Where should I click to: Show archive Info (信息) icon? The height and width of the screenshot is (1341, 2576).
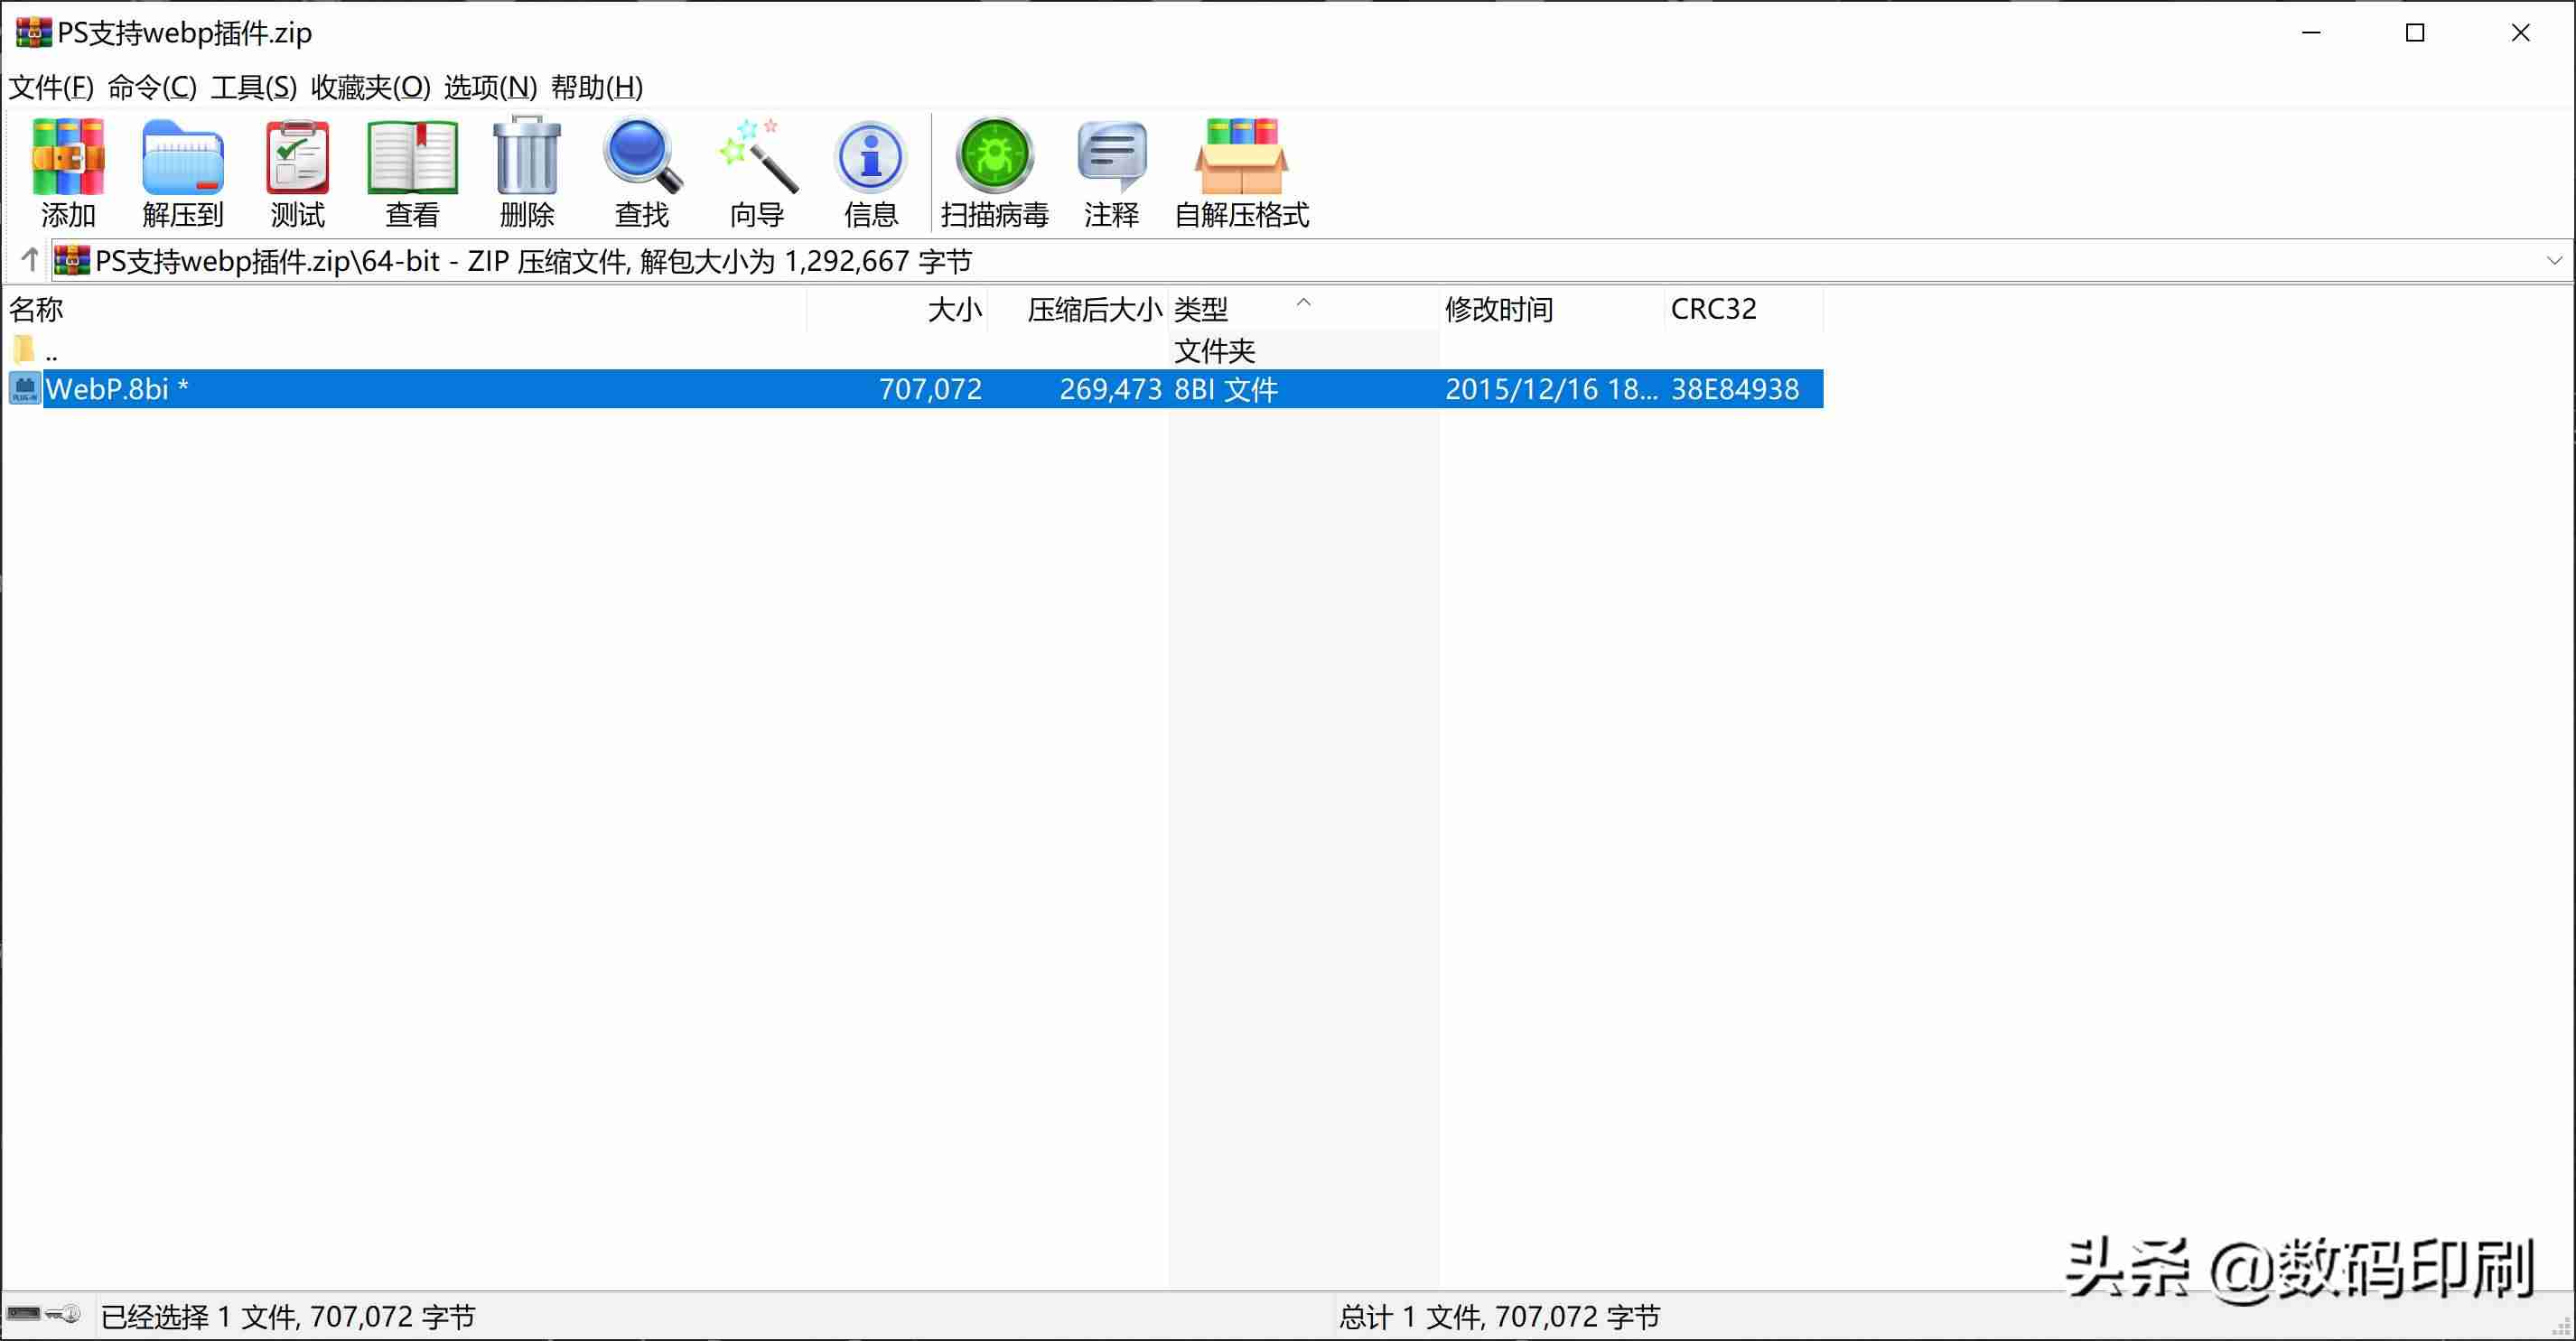pos(871,172)
